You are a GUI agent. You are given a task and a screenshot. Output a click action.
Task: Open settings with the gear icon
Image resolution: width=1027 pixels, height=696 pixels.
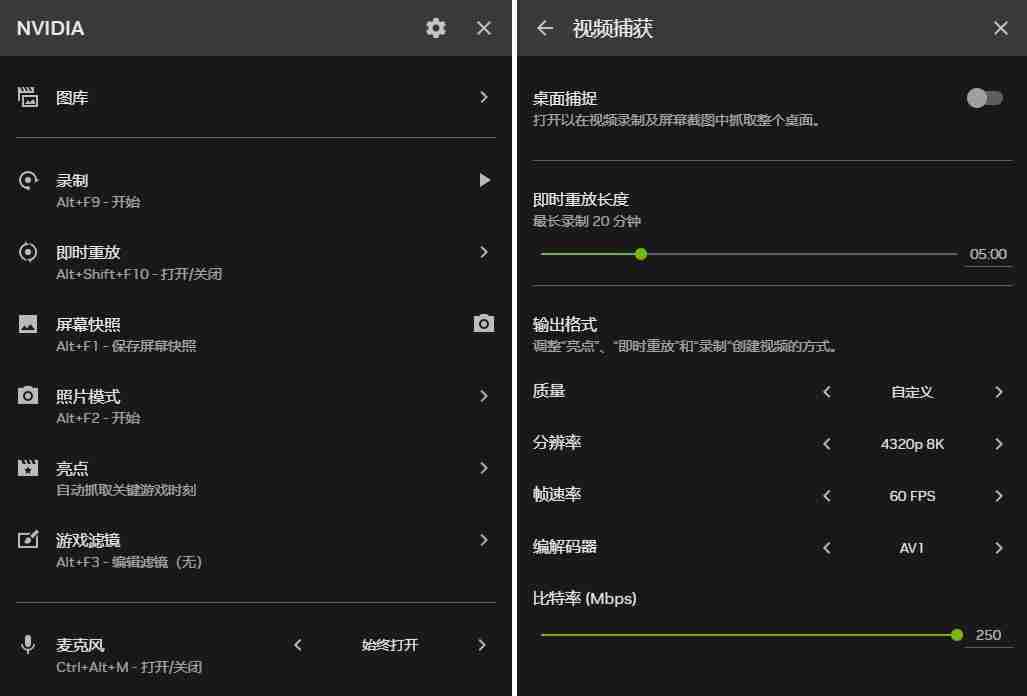coord(435,28)
